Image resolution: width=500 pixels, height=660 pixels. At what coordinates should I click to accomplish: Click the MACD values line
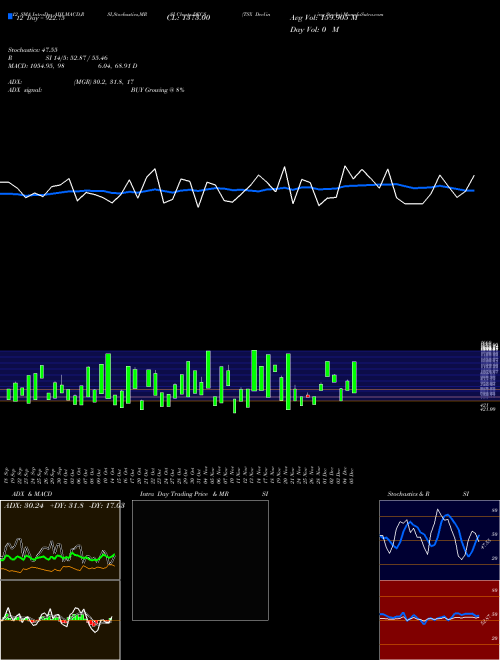[72, 66]
